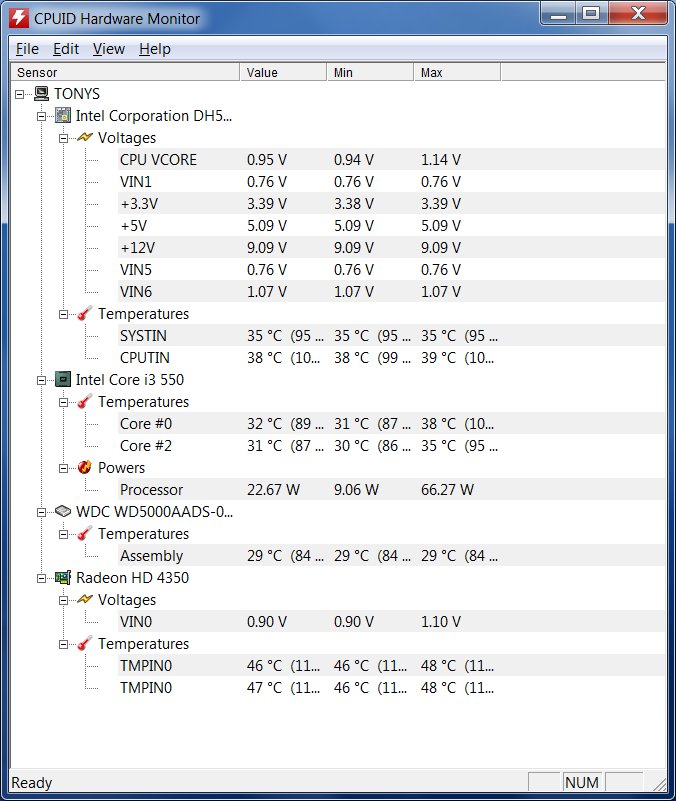This screenshot has width=676, height=801.
Task: Click the TONYS computer icon
Action: point(41,93)
